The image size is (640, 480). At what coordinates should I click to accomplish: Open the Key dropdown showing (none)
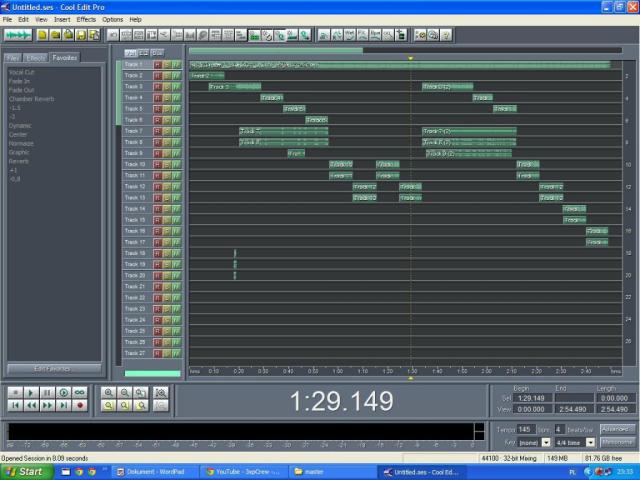[x=546, y=442]
